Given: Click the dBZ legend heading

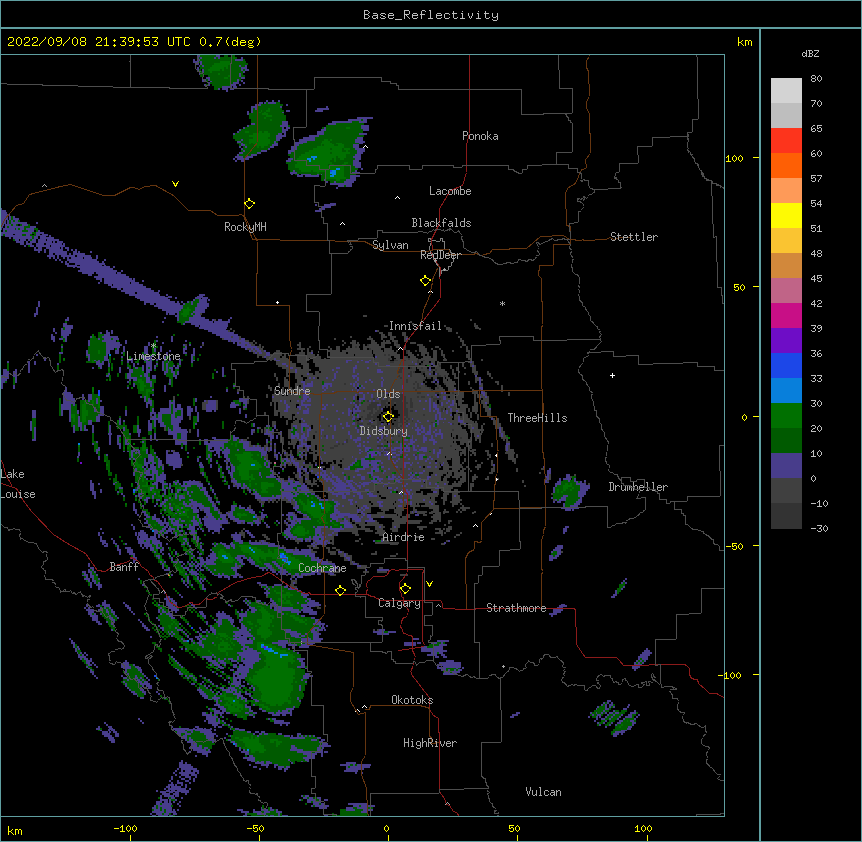Looking at the screenshot, I should coord(810,54).
